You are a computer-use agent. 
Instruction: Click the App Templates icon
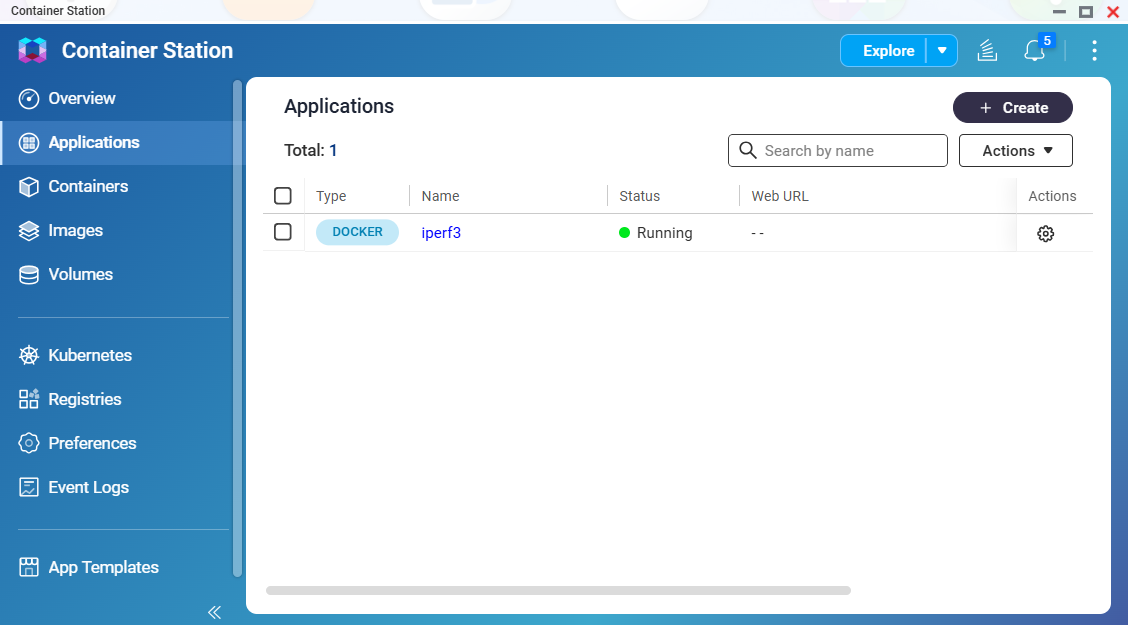click(29, 567)
